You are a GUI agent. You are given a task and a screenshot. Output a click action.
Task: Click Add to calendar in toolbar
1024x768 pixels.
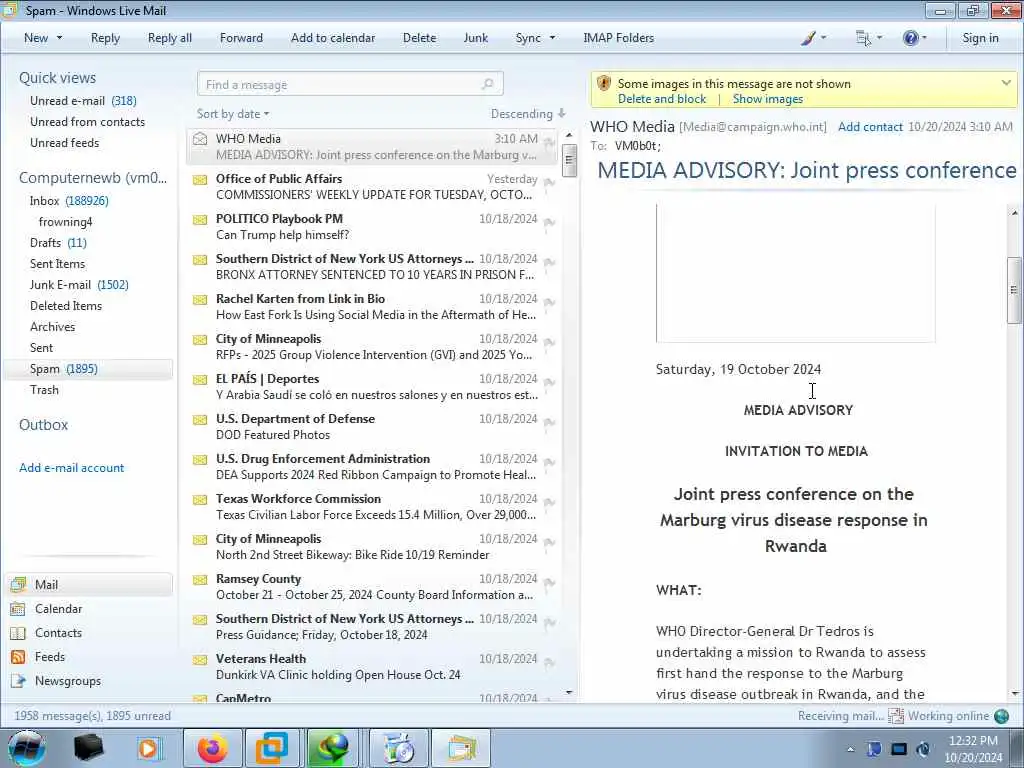coord(333,38)
